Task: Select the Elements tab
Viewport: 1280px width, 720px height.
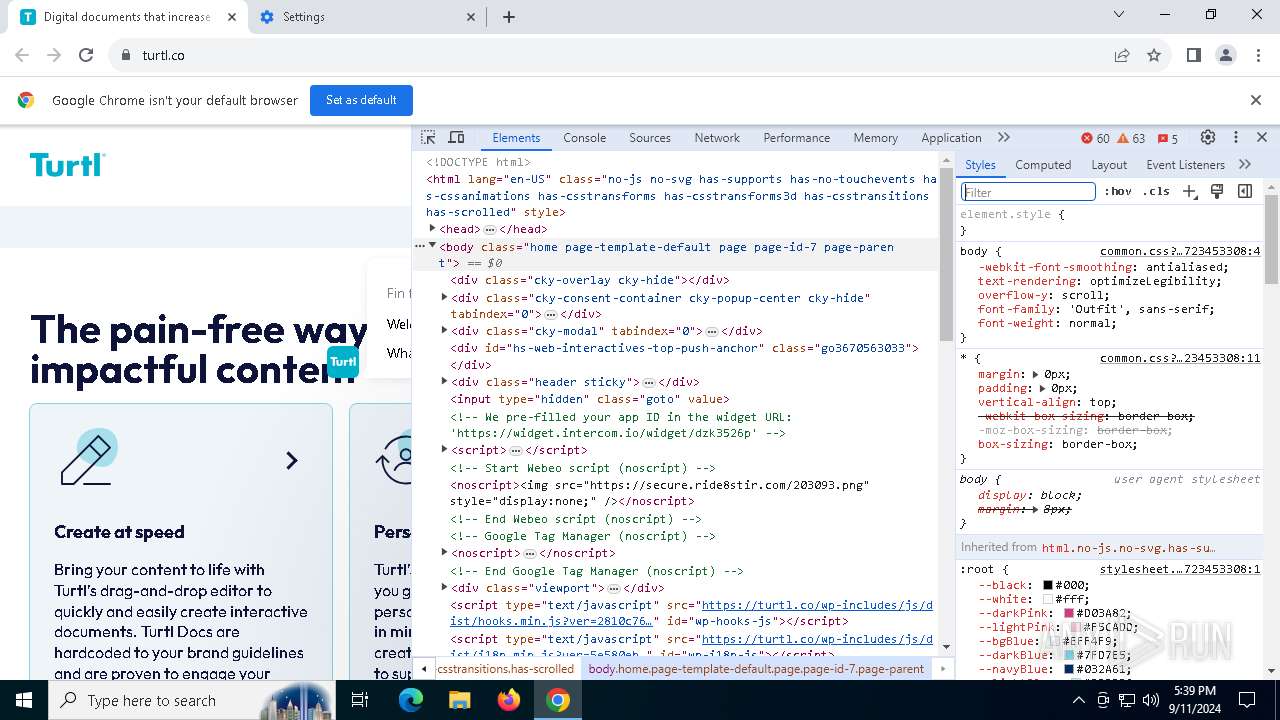Action: (x=516, y=138)
